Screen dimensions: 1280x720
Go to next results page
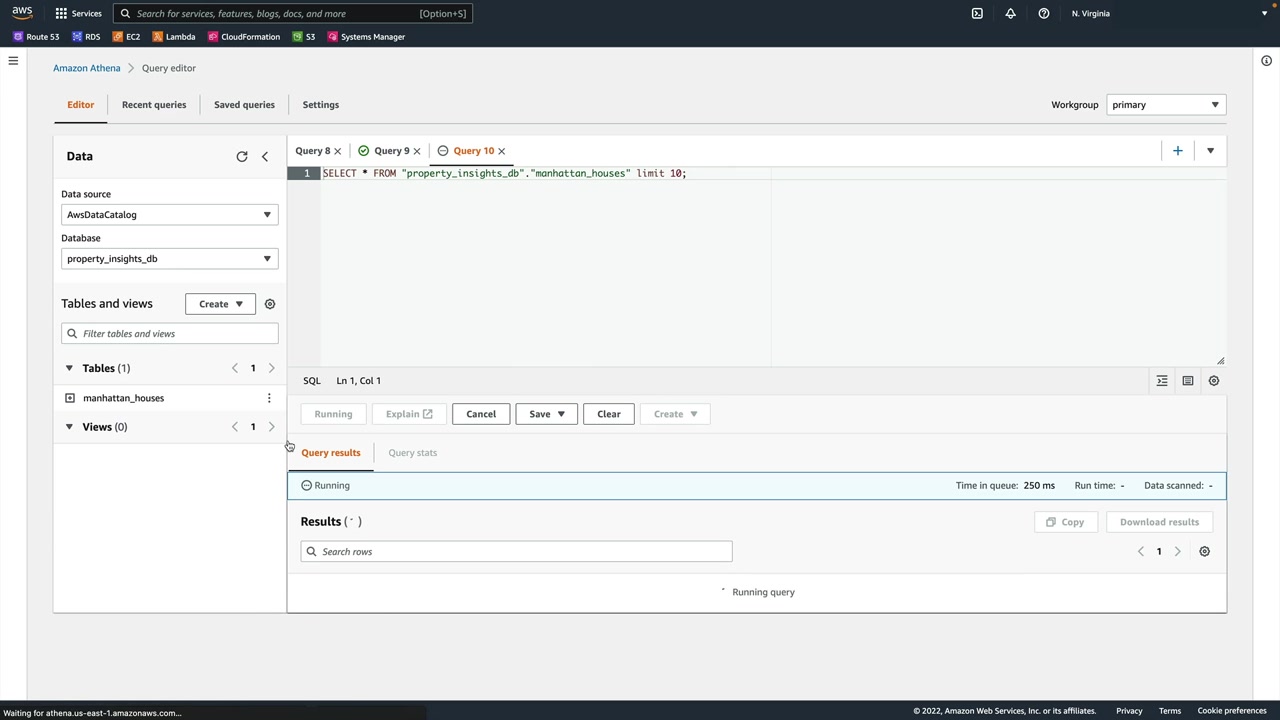pos(1177,552)
